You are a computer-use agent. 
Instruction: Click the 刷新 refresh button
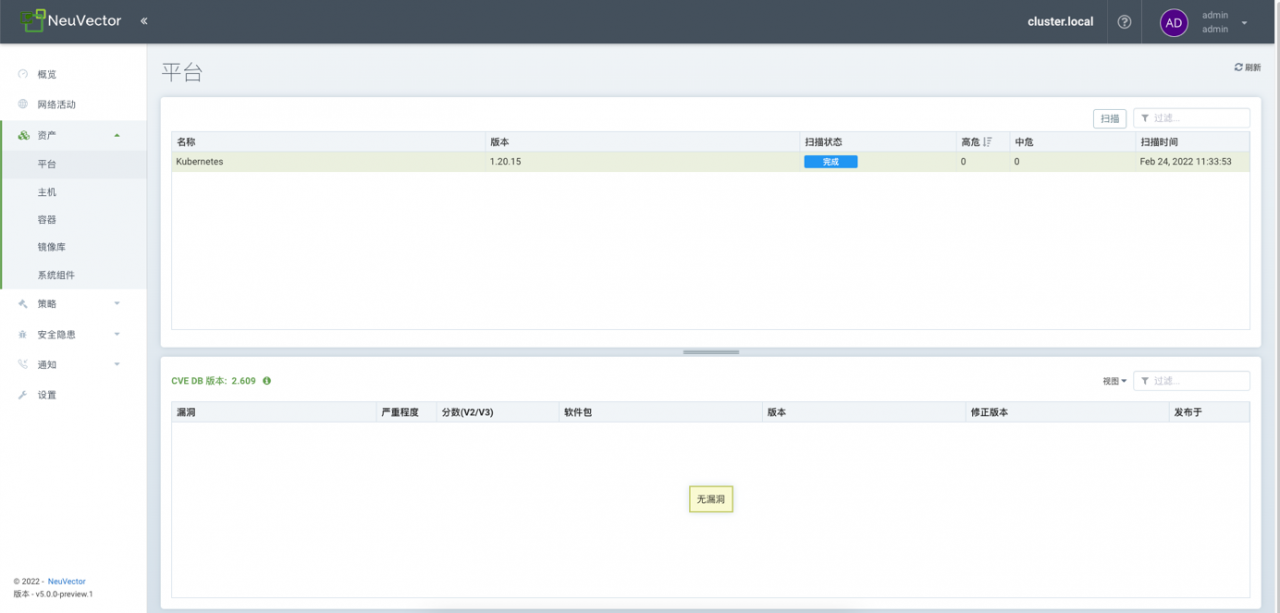click(1247, 67)
